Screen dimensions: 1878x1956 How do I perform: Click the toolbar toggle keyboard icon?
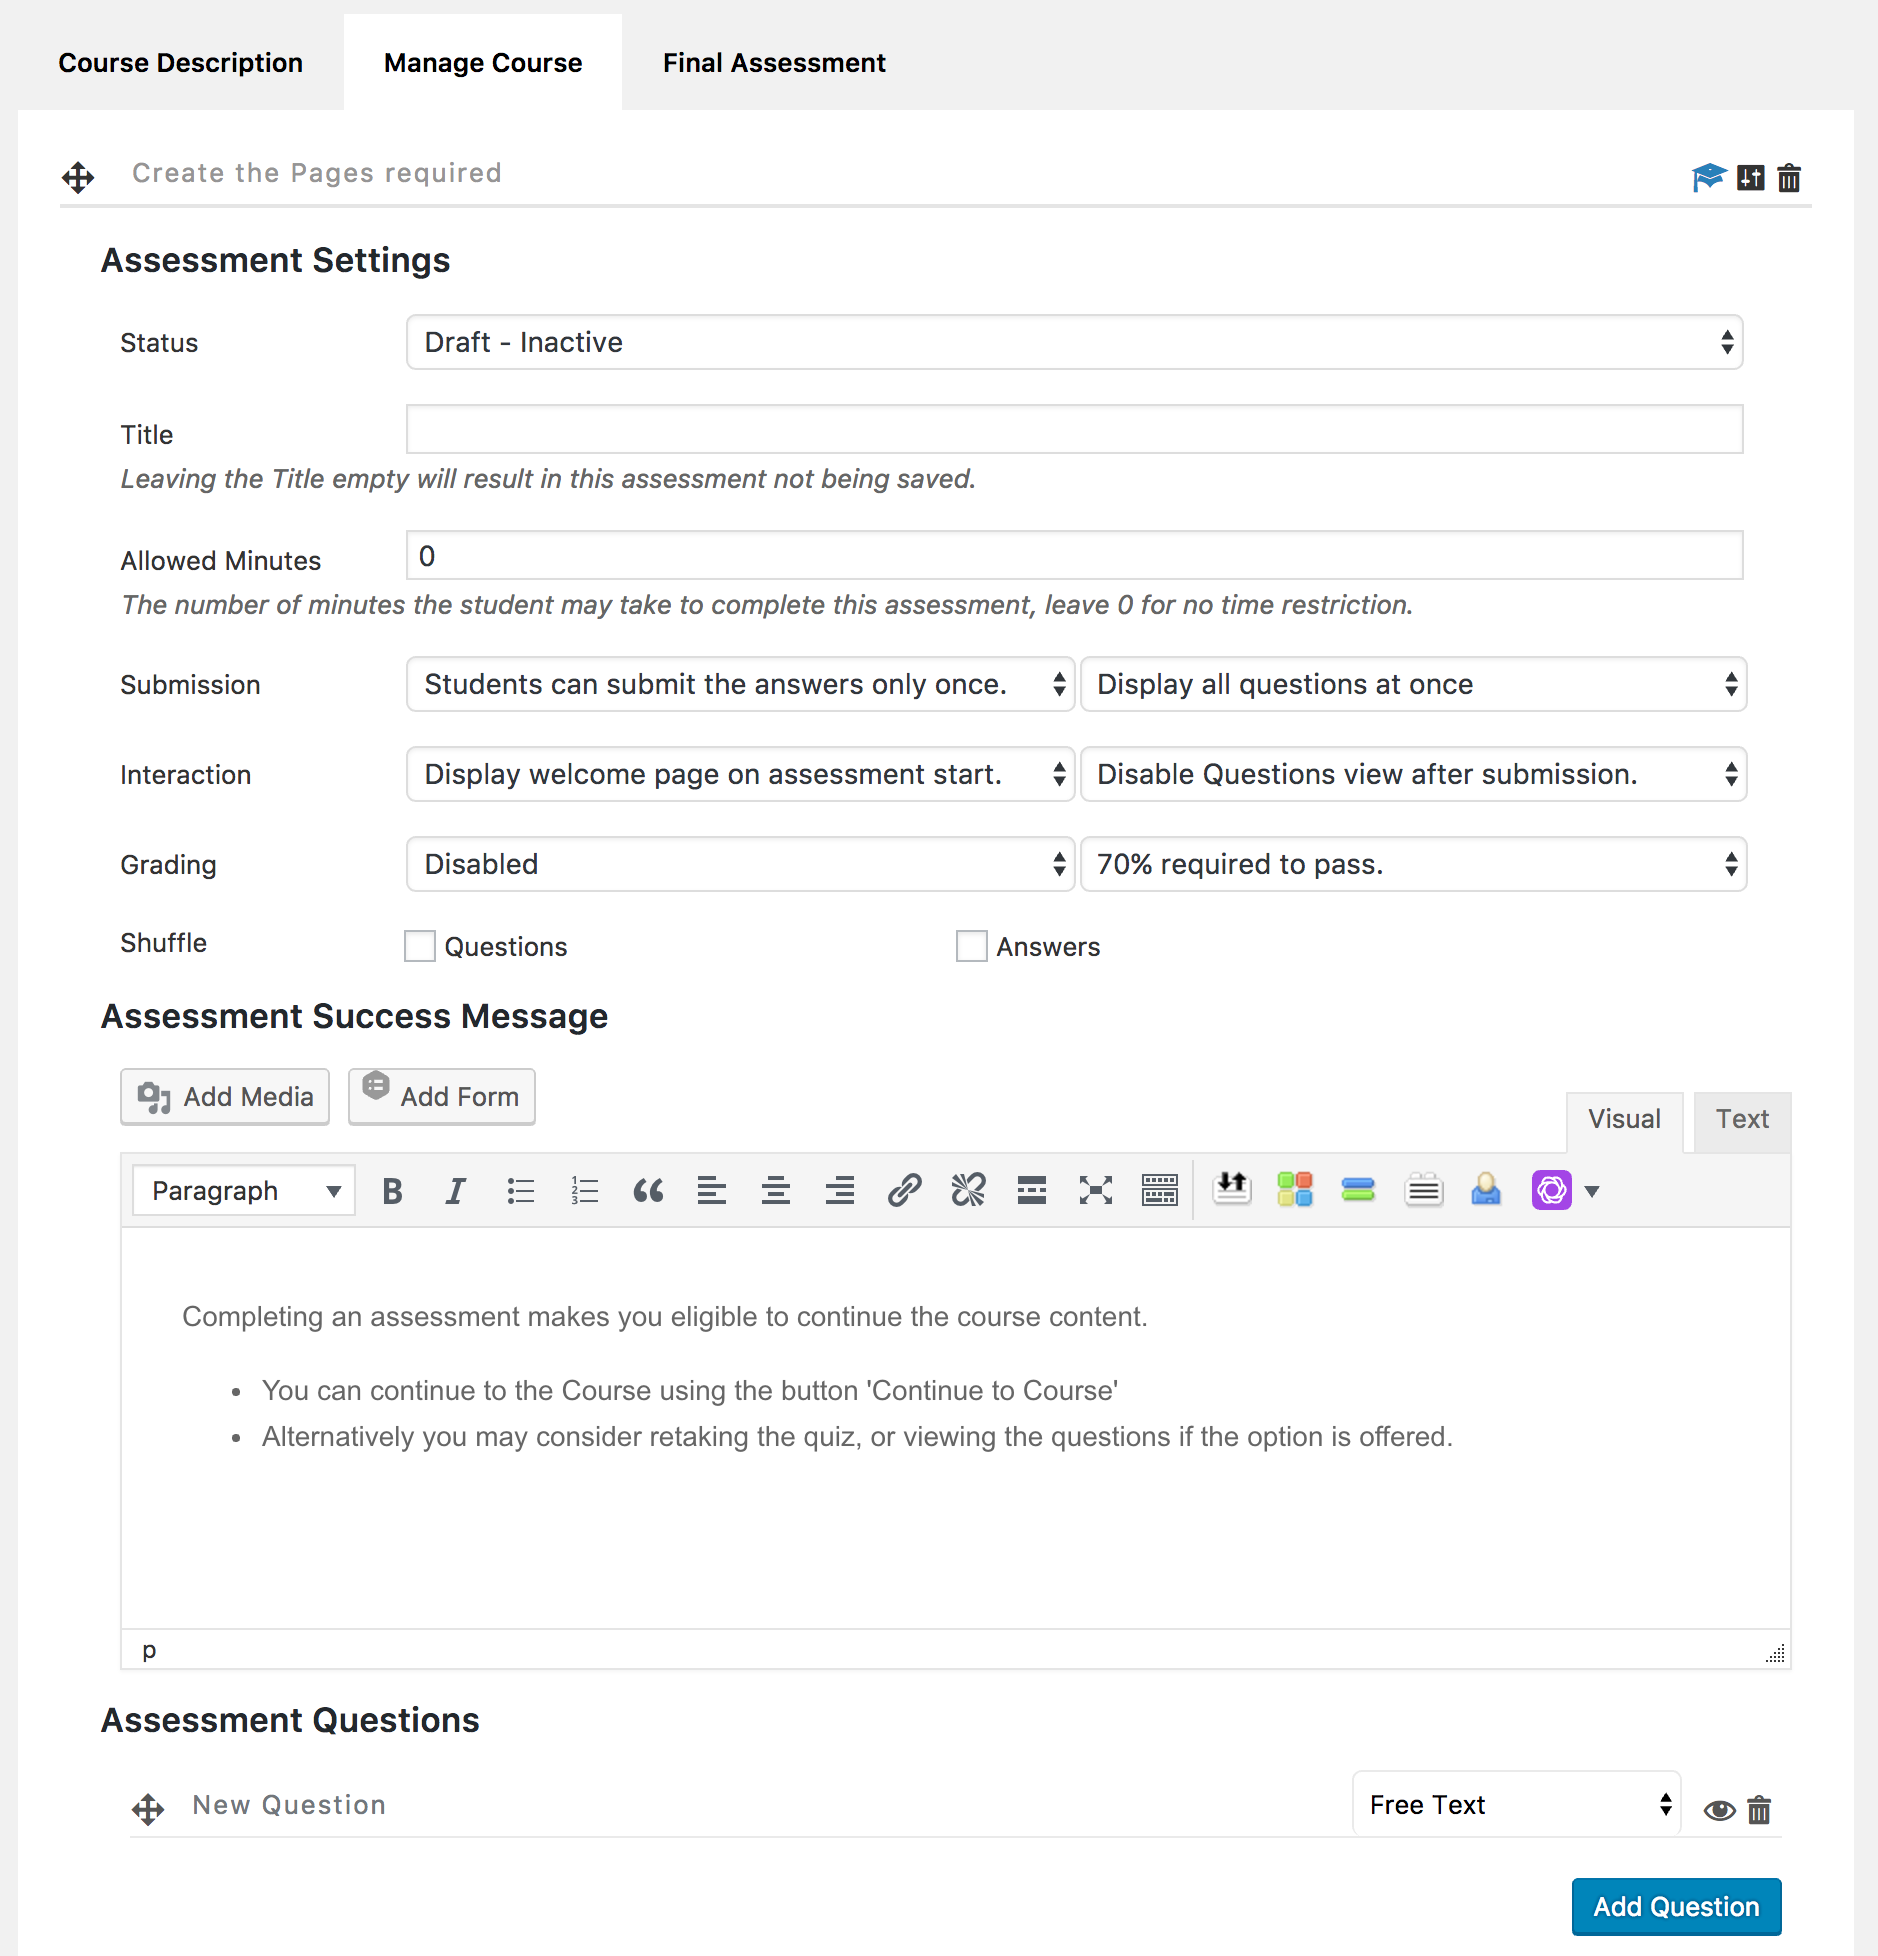click(x=1160, y=1191)
